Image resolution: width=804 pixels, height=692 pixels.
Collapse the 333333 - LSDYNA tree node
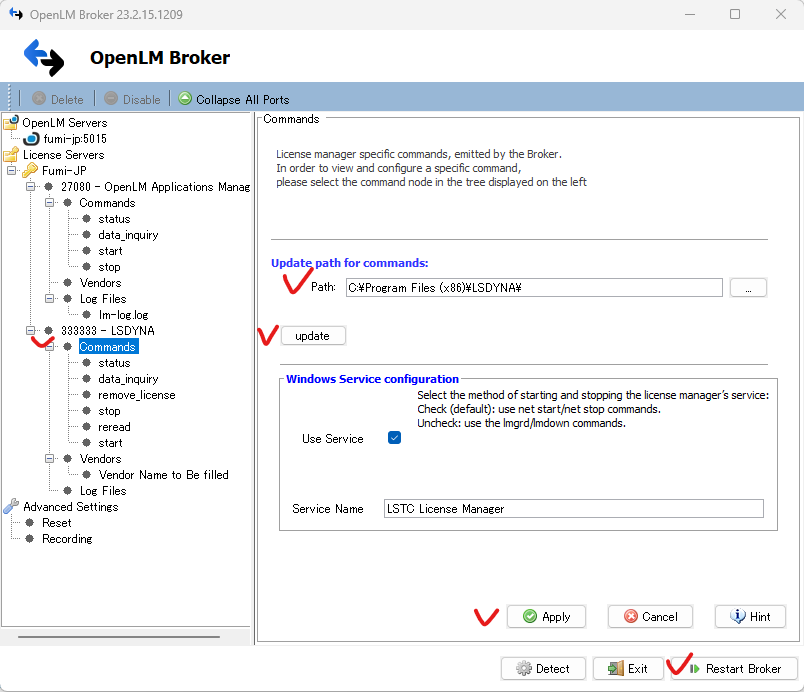click(32, 330)
